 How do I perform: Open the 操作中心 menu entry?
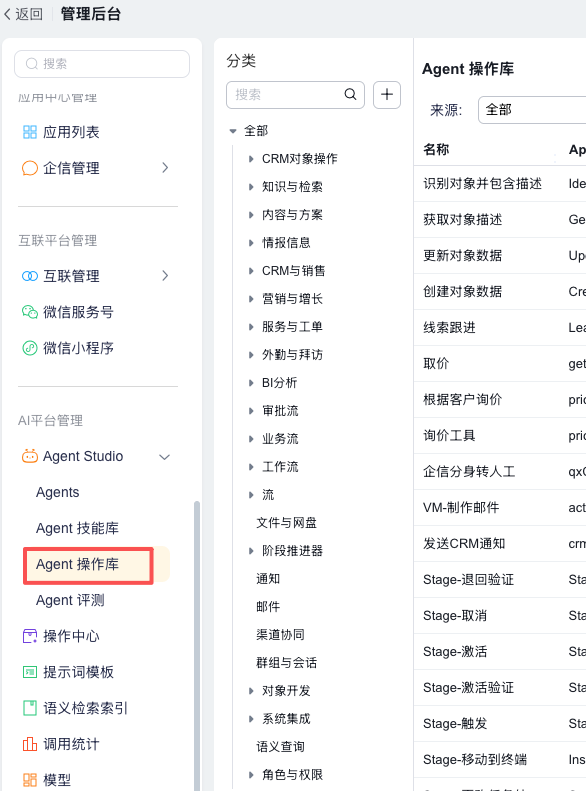[x=71, y=636]
